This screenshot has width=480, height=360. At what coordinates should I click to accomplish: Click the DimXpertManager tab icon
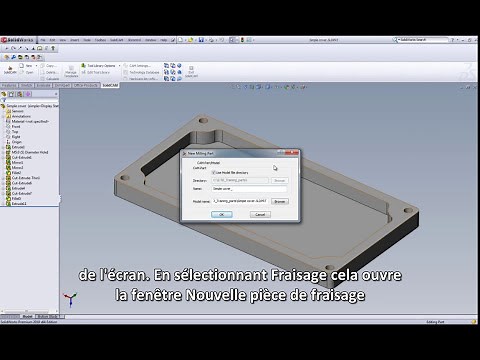tap(28, 94)
